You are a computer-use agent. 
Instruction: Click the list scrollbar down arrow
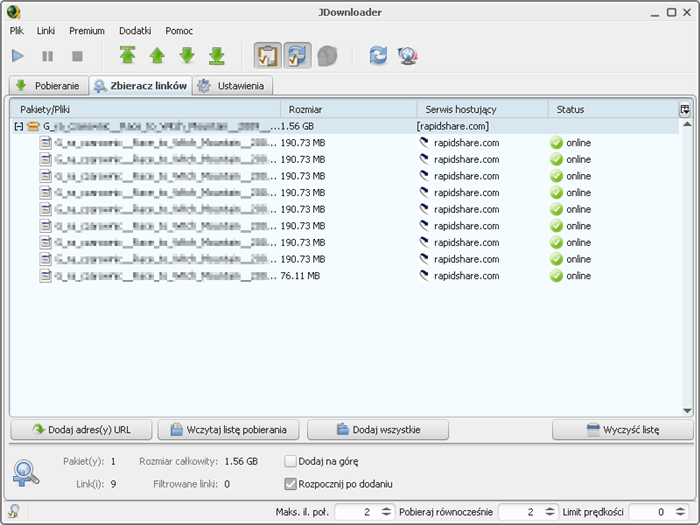[x=687, y=411]
